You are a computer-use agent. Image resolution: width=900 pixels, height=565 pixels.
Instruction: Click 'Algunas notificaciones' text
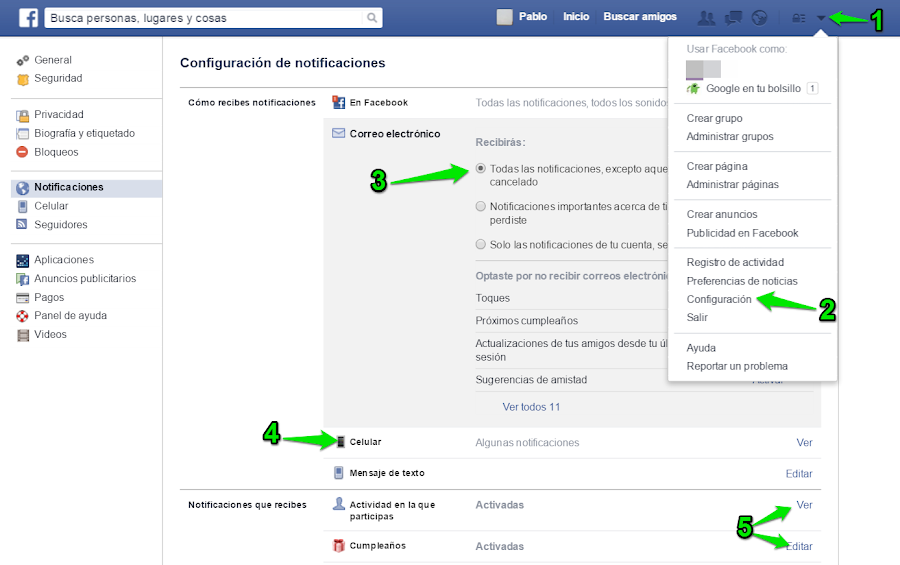click(x=527, y=443)
